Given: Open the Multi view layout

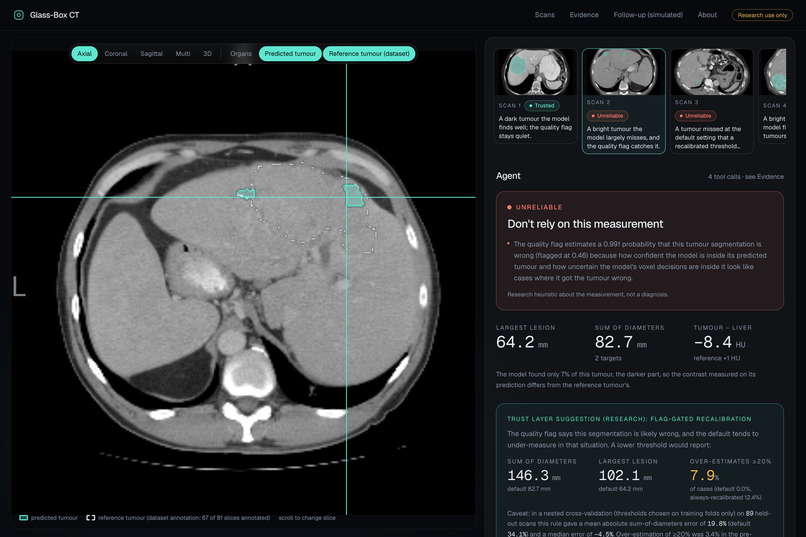Looking at the screenshot, I should (x=182, y=53).
